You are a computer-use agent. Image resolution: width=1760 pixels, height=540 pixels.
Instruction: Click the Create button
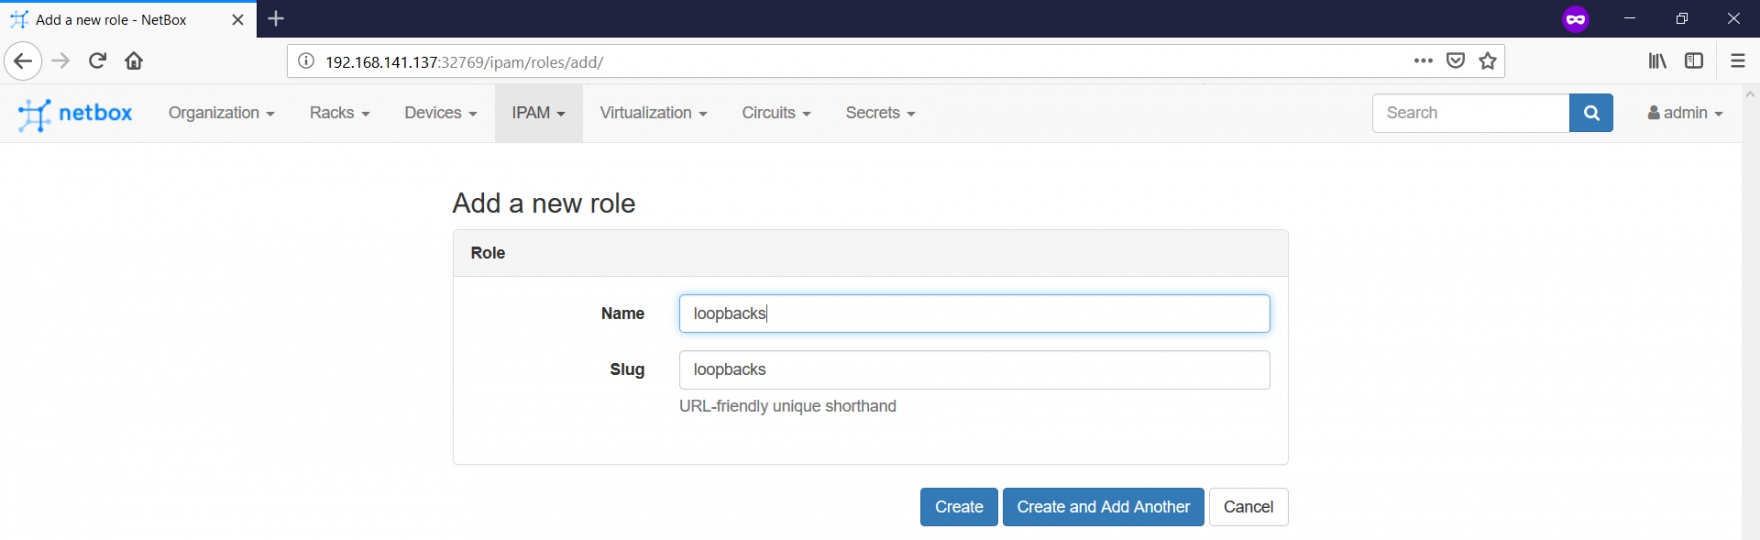tap(959, 507)
